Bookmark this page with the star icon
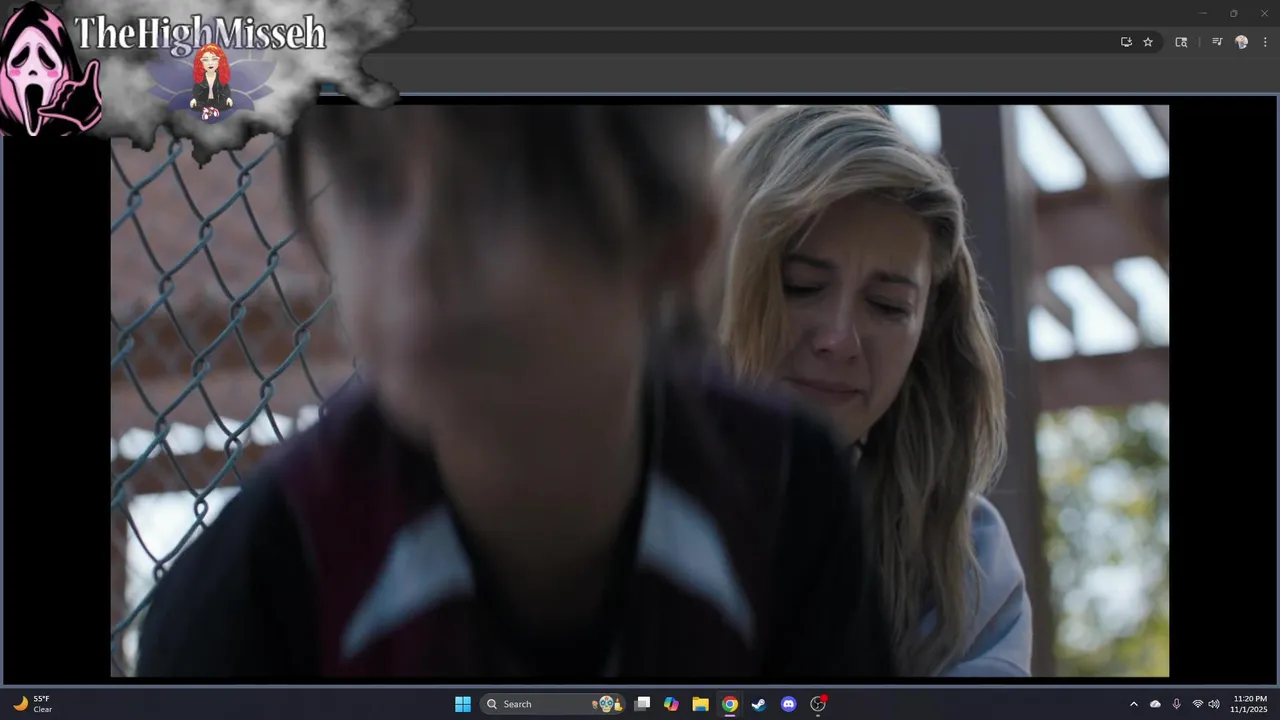Viewport: 1280px width, 720px height. click(x=1148, y=42)
